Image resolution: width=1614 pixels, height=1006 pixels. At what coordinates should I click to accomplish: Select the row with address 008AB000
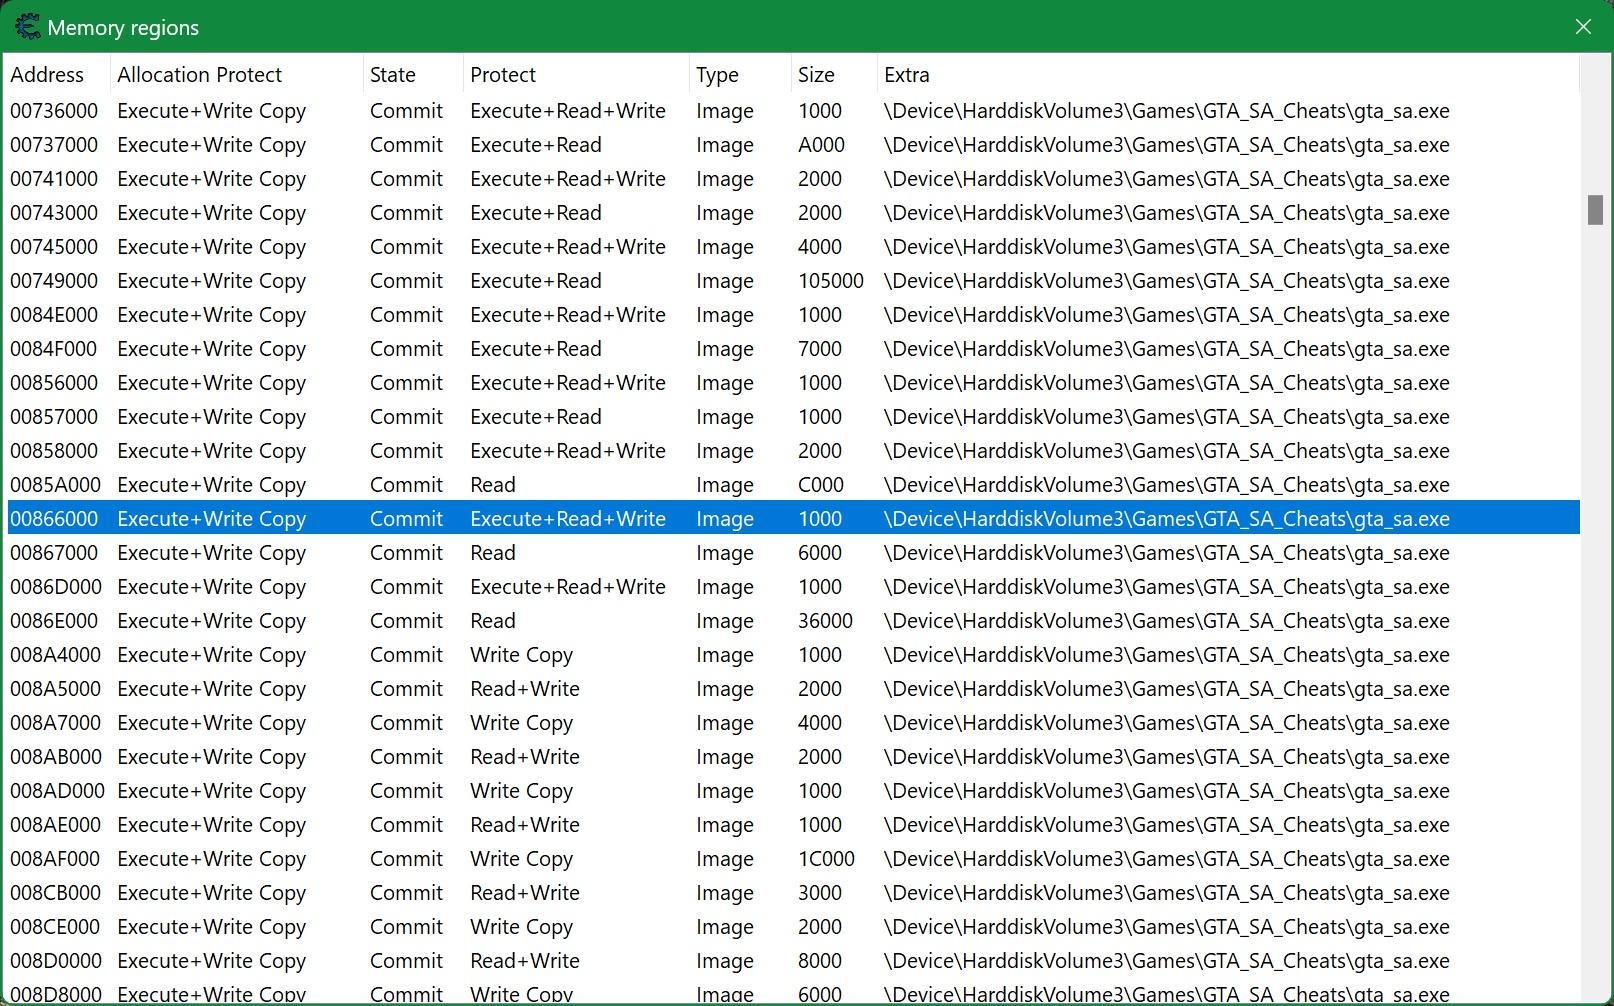(794, 757)
